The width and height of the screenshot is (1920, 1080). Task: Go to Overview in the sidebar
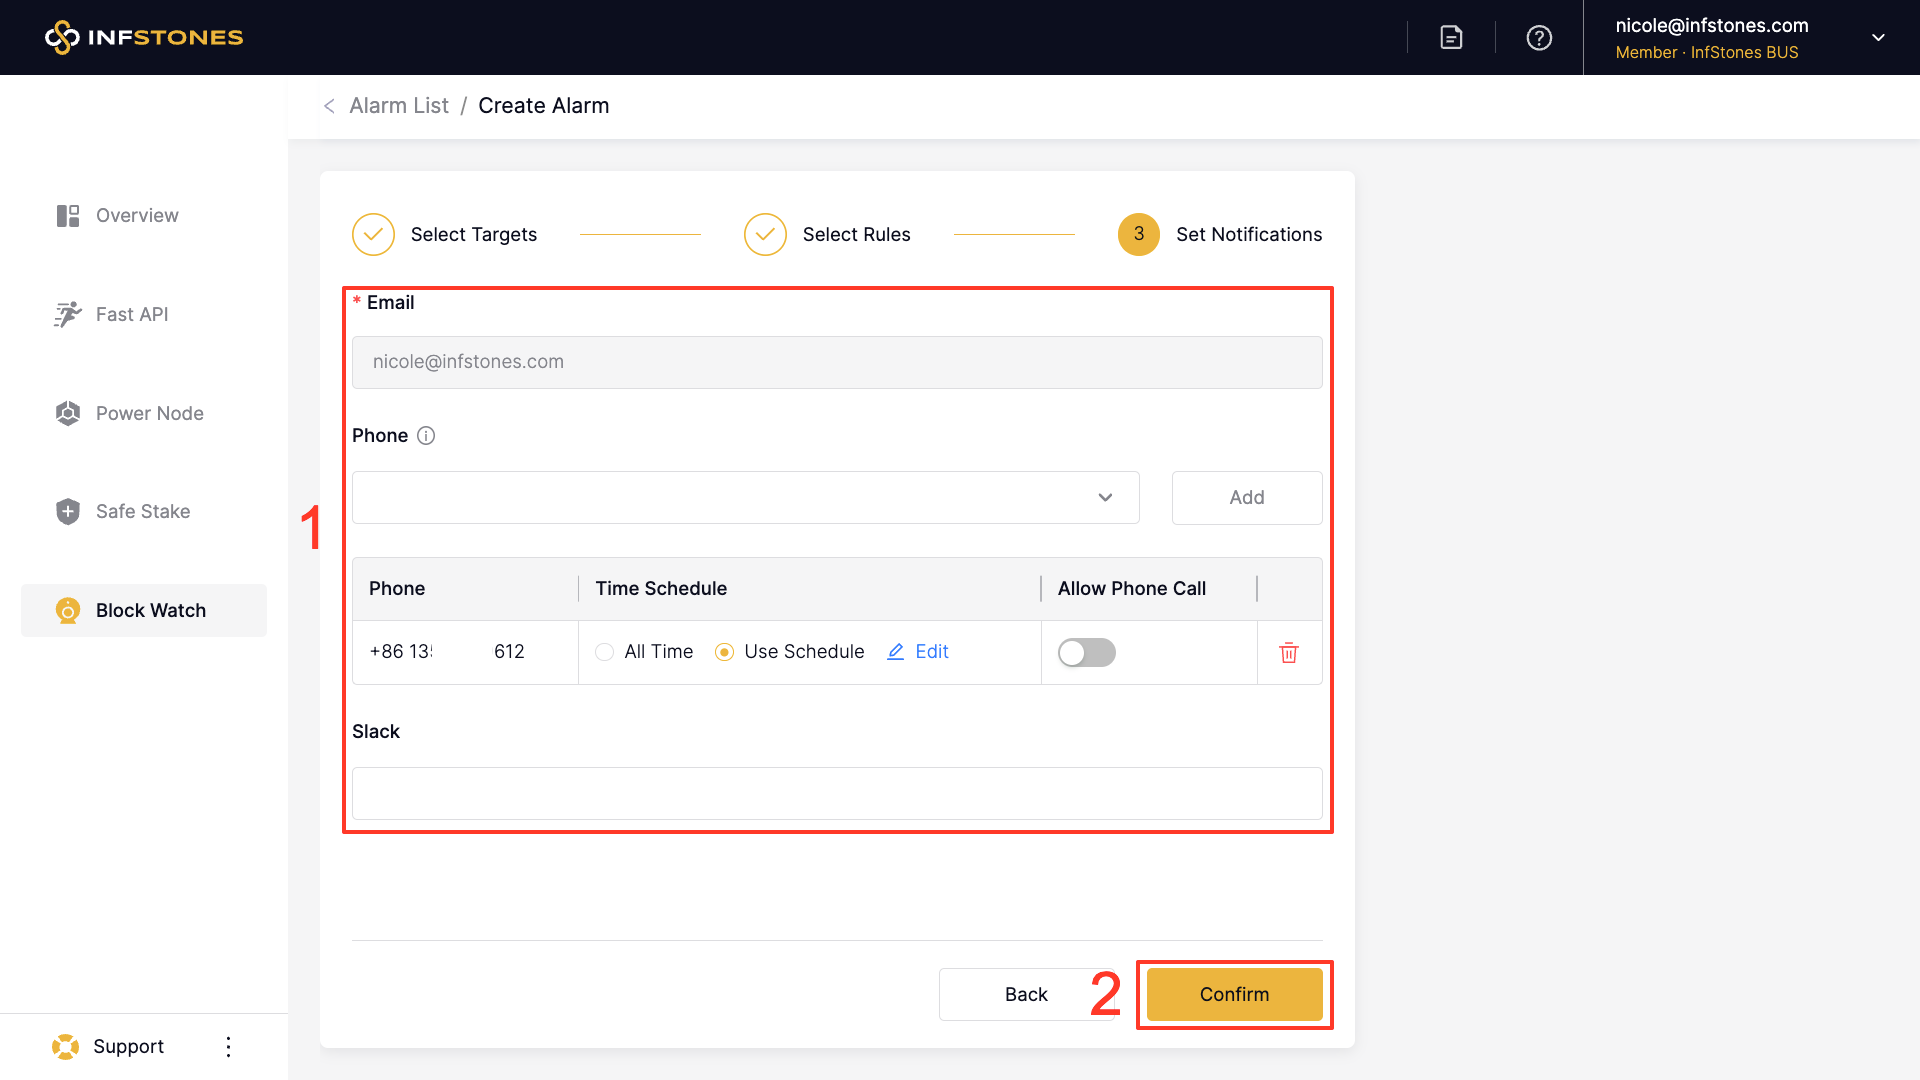pos(137,216)
